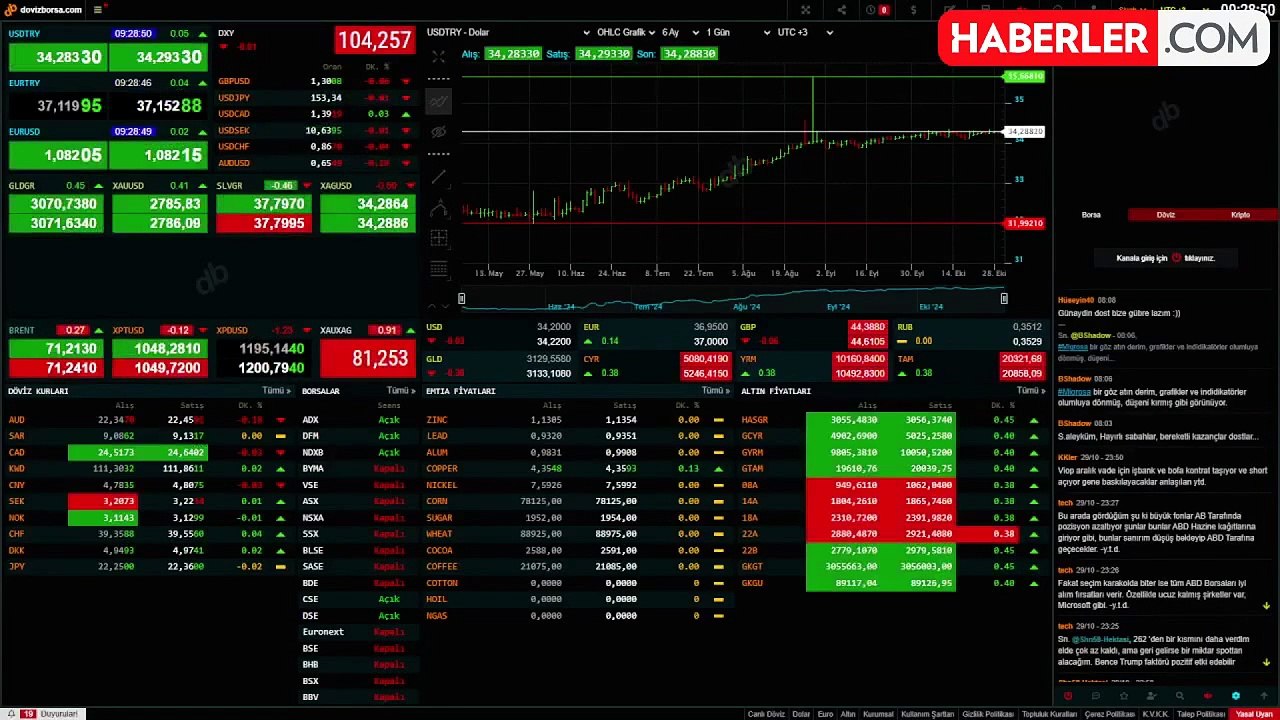
Task: Open the OHLC Grafik chart type dropdown
Action: point(627,32)
